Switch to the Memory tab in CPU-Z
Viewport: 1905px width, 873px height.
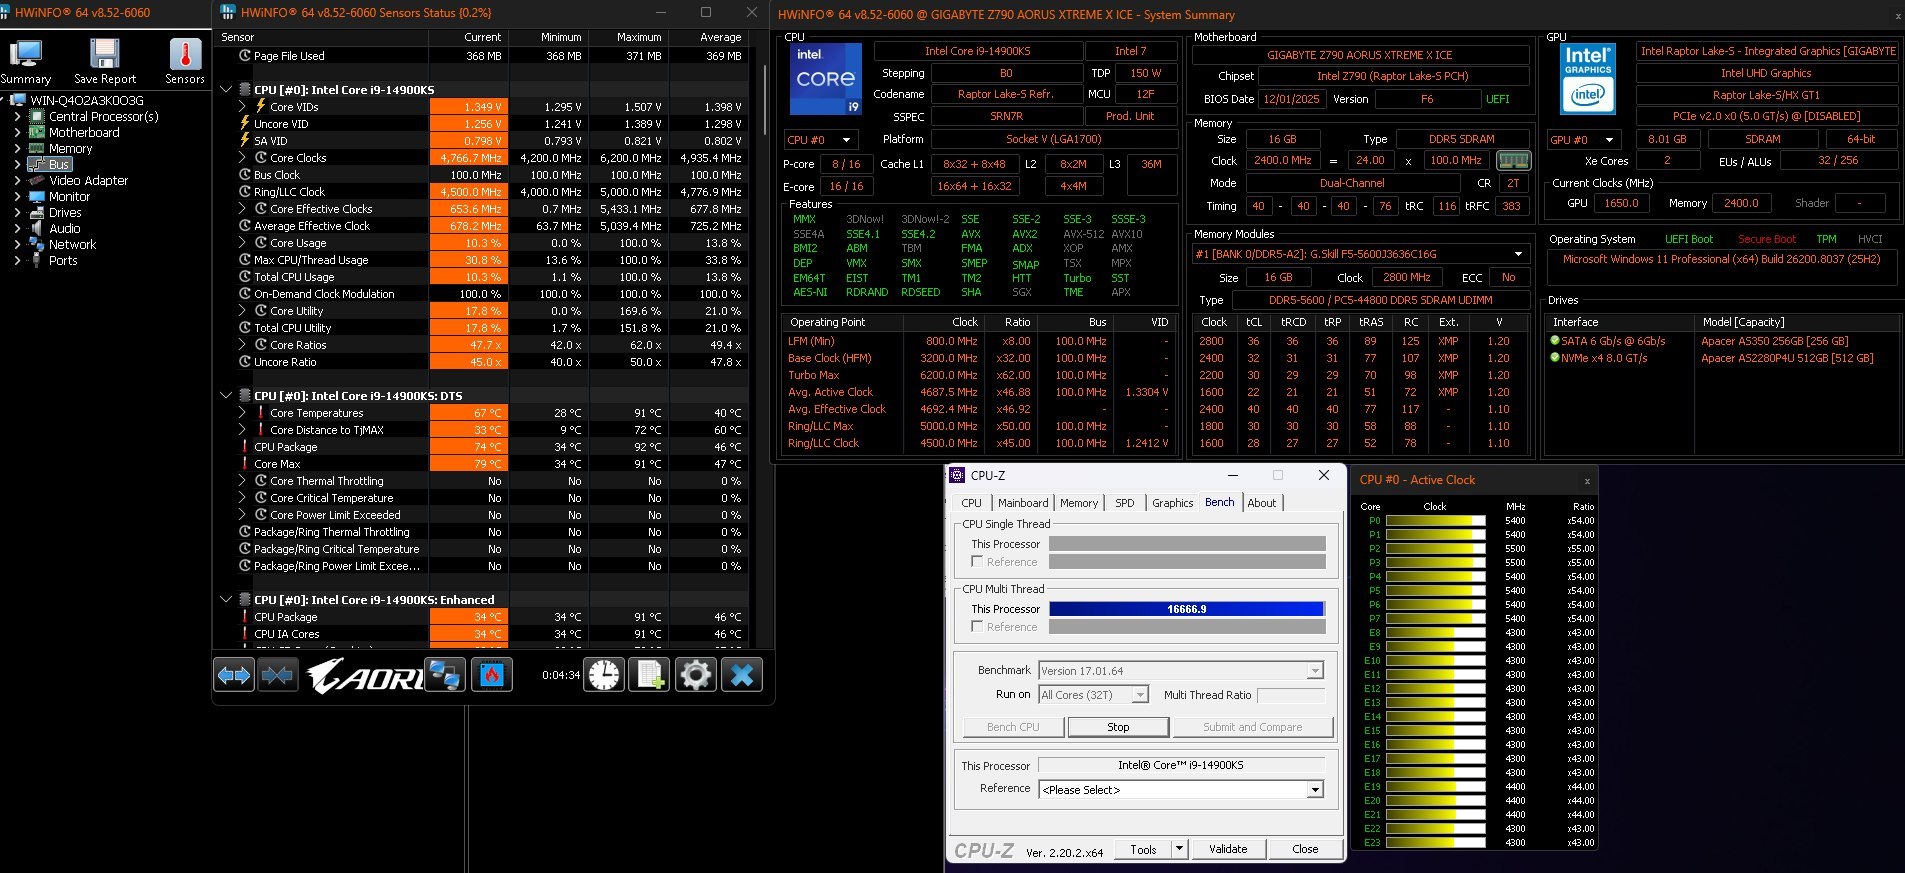pos(1079,503)
